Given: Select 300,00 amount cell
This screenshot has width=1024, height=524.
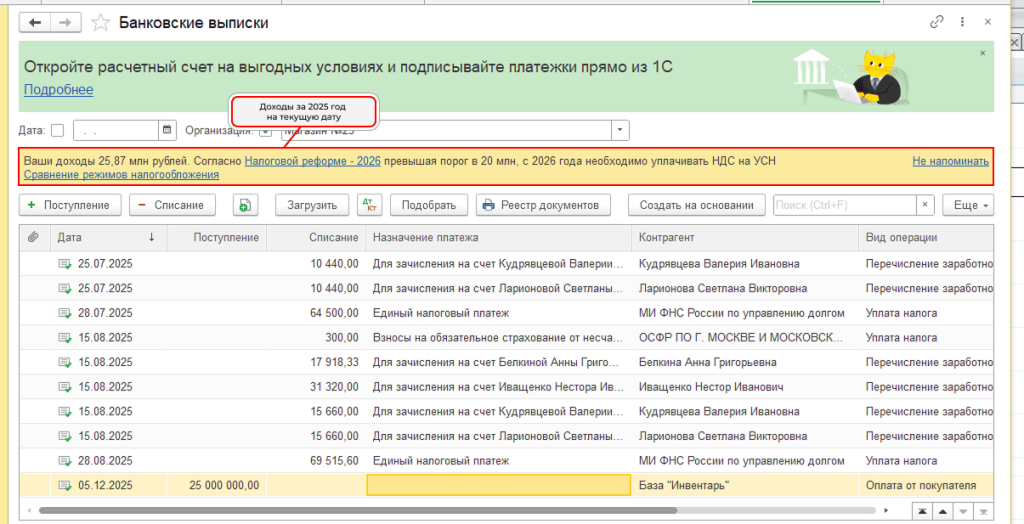Looking at the screenshot, I should point(316,338).
